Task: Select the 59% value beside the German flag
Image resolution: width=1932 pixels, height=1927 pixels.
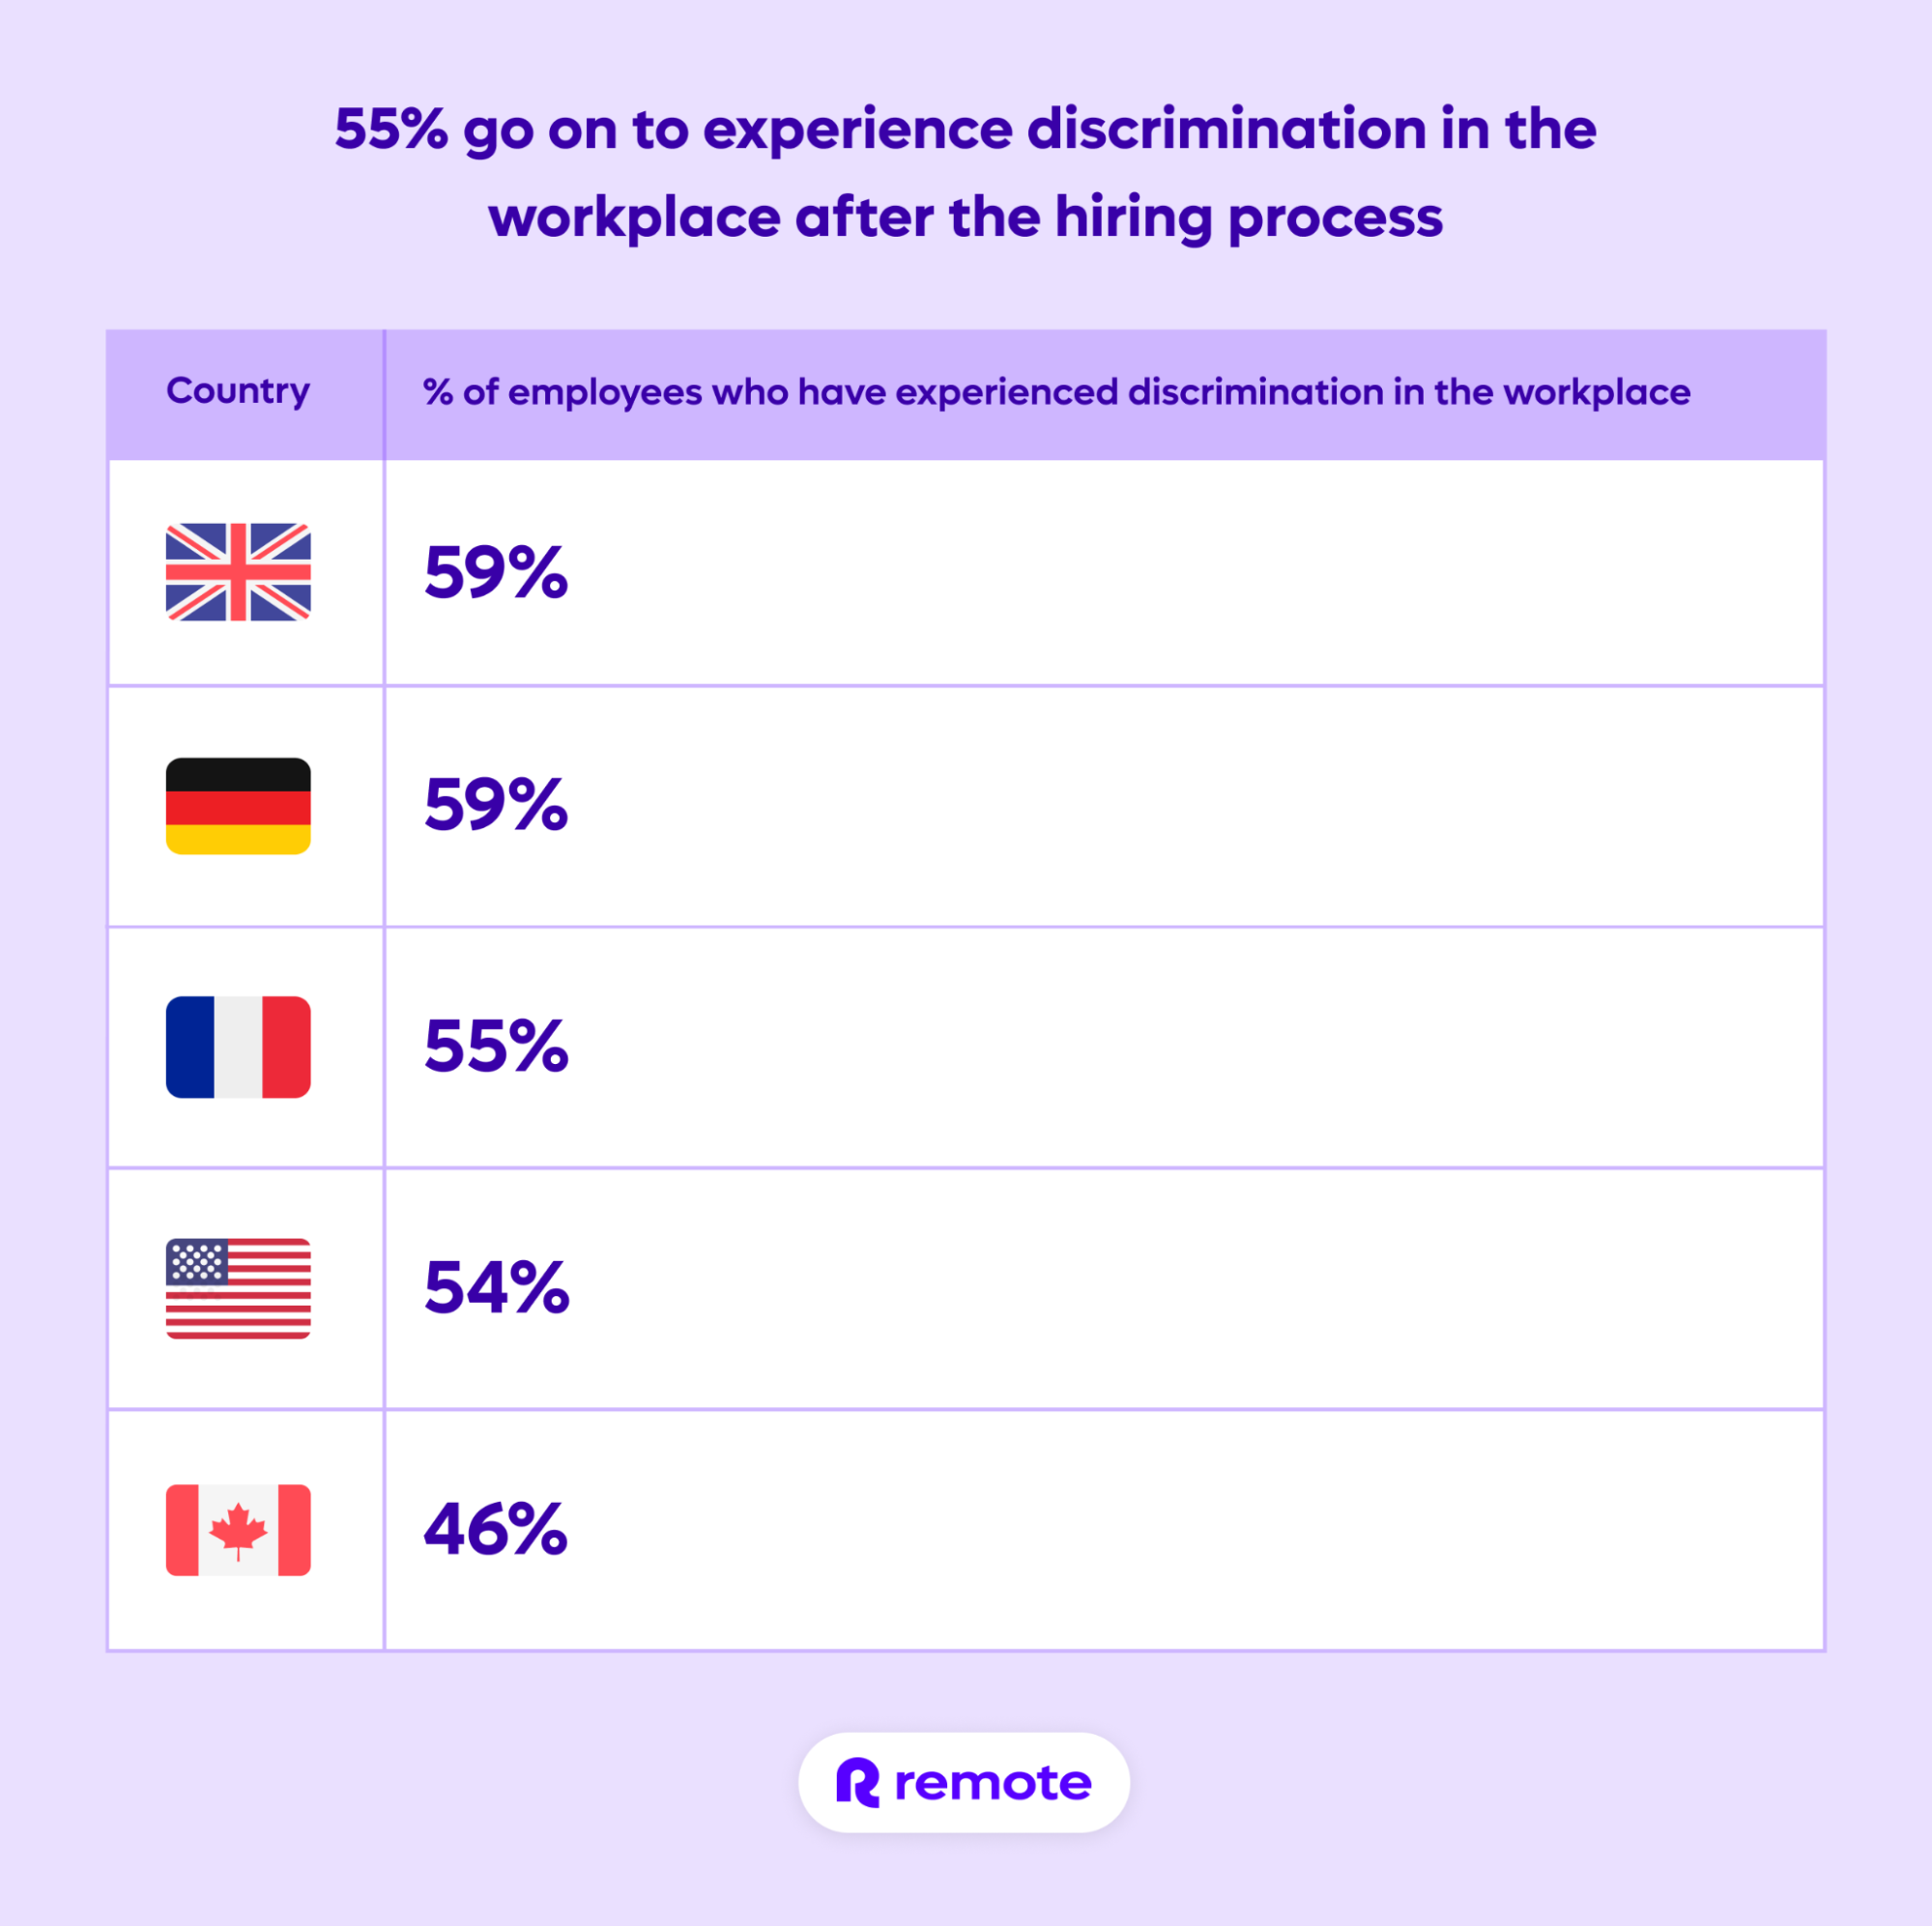Action: (496, 804)
